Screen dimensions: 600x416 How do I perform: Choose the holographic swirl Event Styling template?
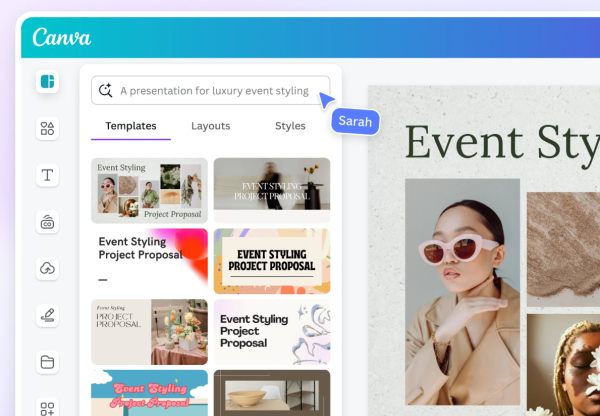click(272, 332)
